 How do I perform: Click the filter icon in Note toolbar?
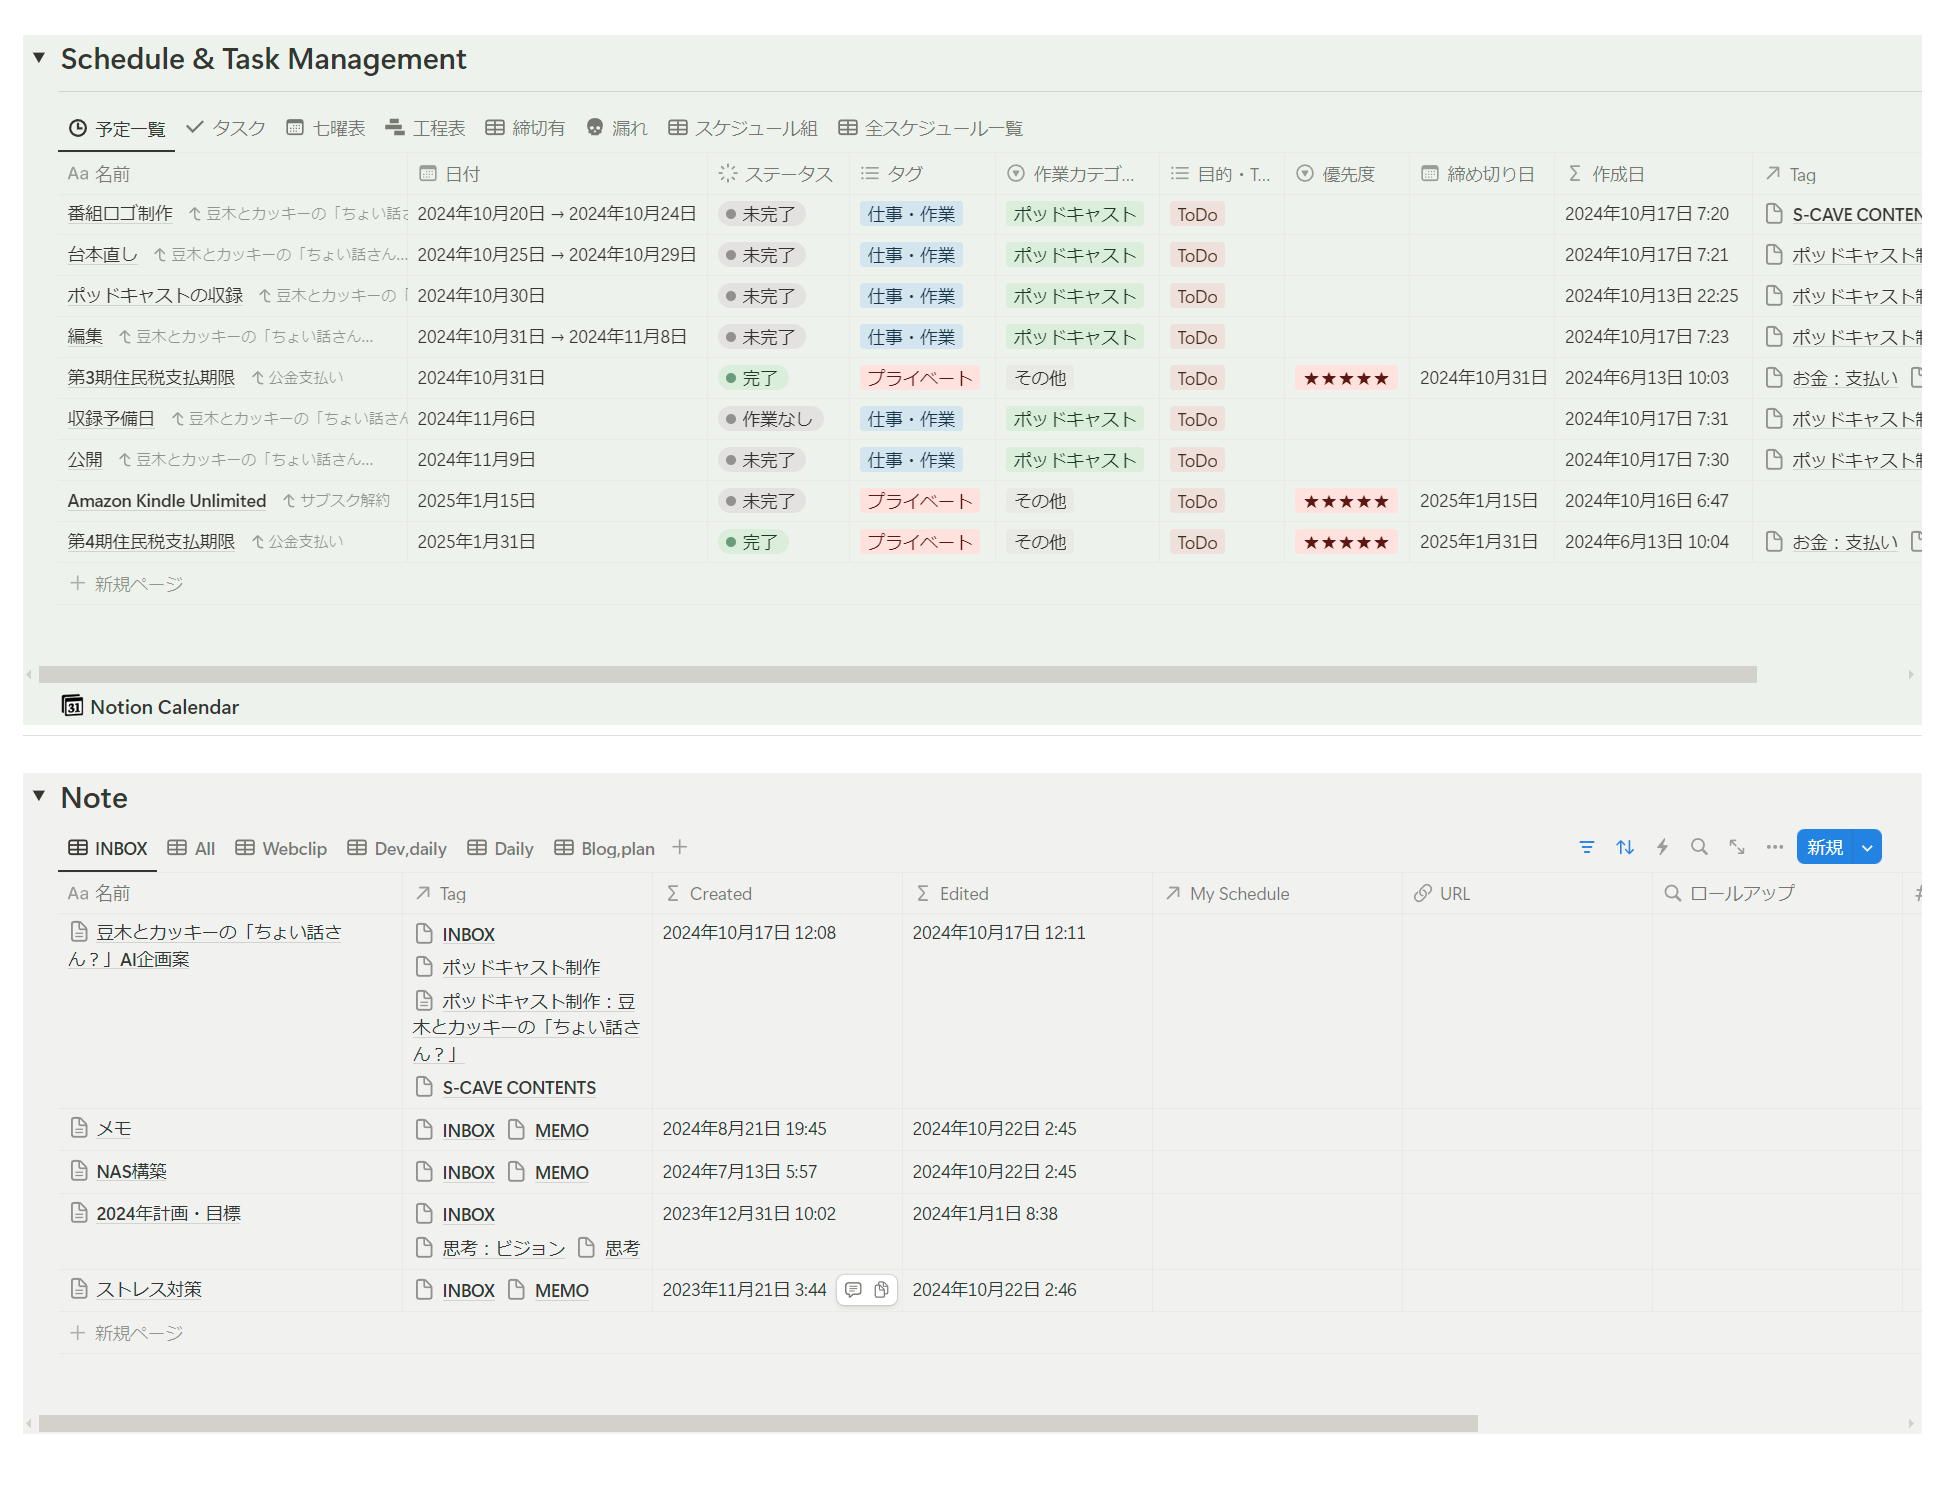(1586, 847)
